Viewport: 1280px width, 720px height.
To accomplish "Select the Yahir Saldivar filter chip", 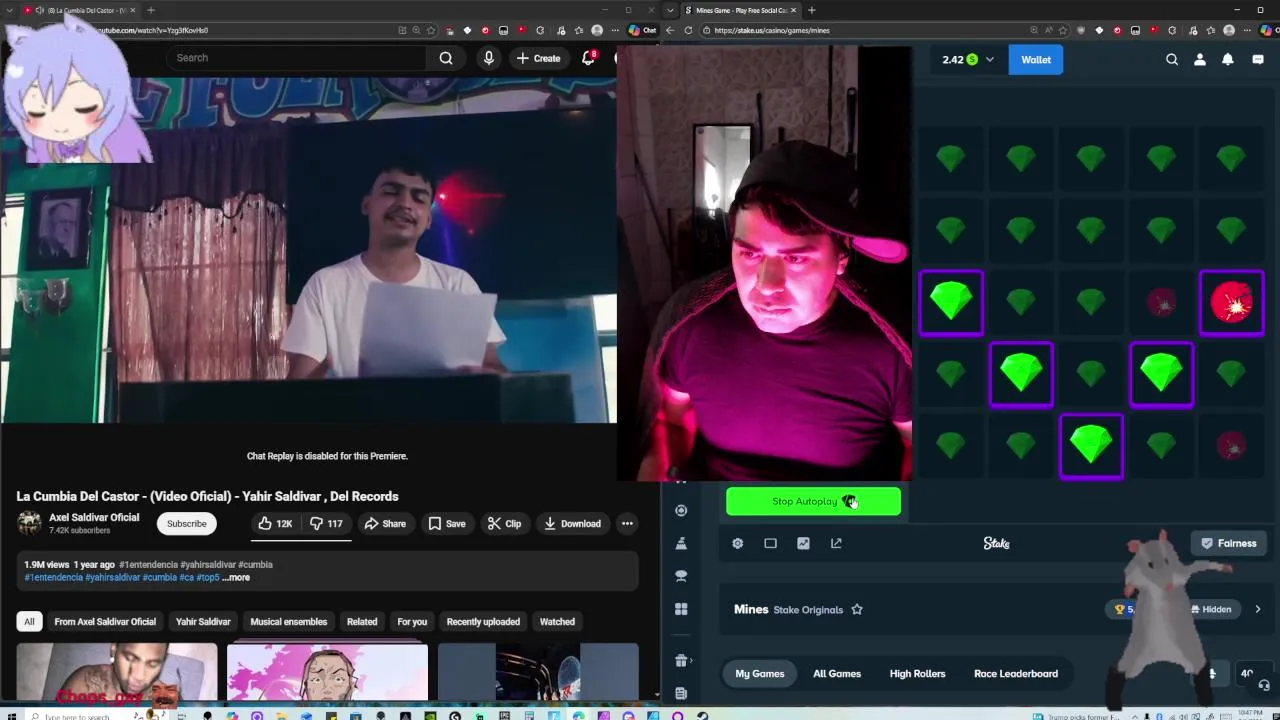I will tap(203, 622).
